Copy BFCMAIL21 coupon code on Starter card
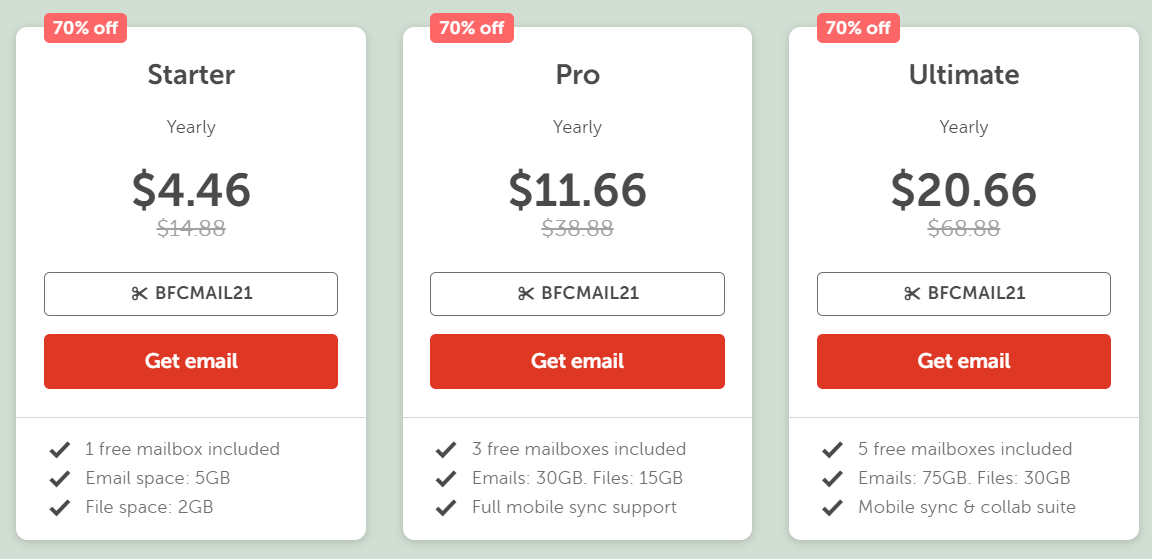 (x=191, y=294)
